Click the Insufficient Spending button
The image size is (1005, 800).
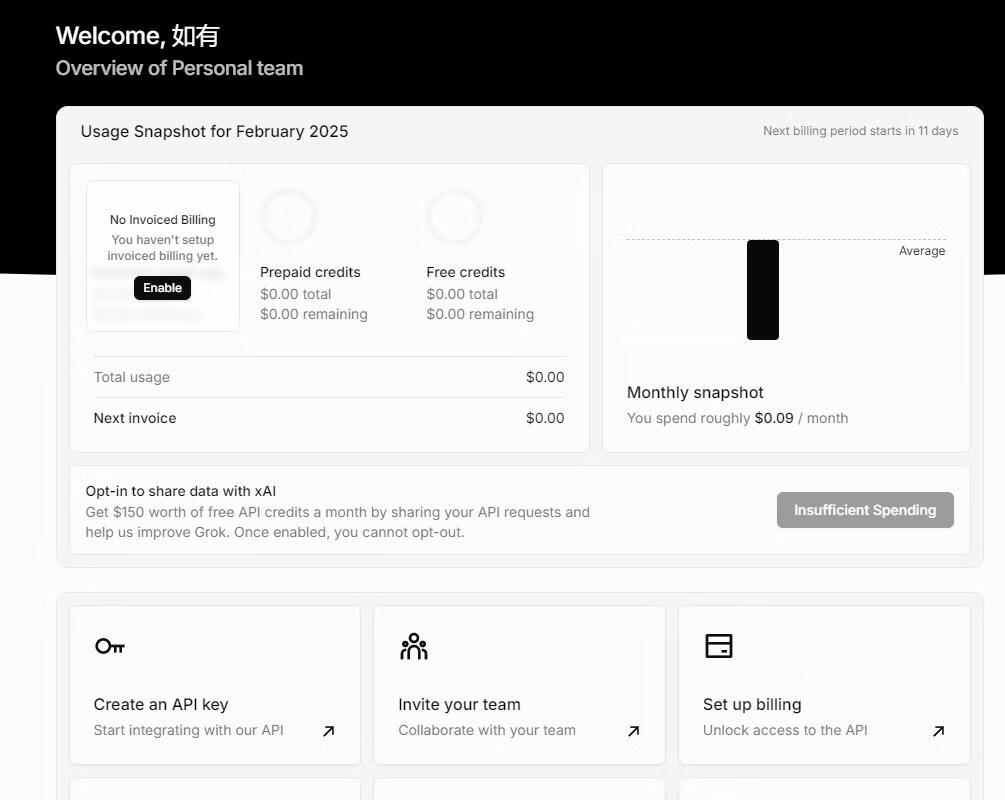click(x=865, y=510)
